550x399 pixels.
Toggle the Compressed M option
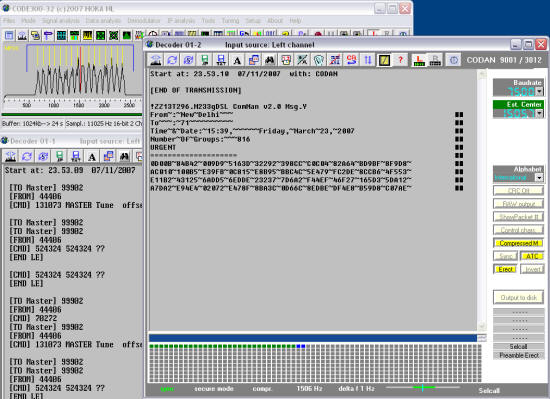(518, 243)
